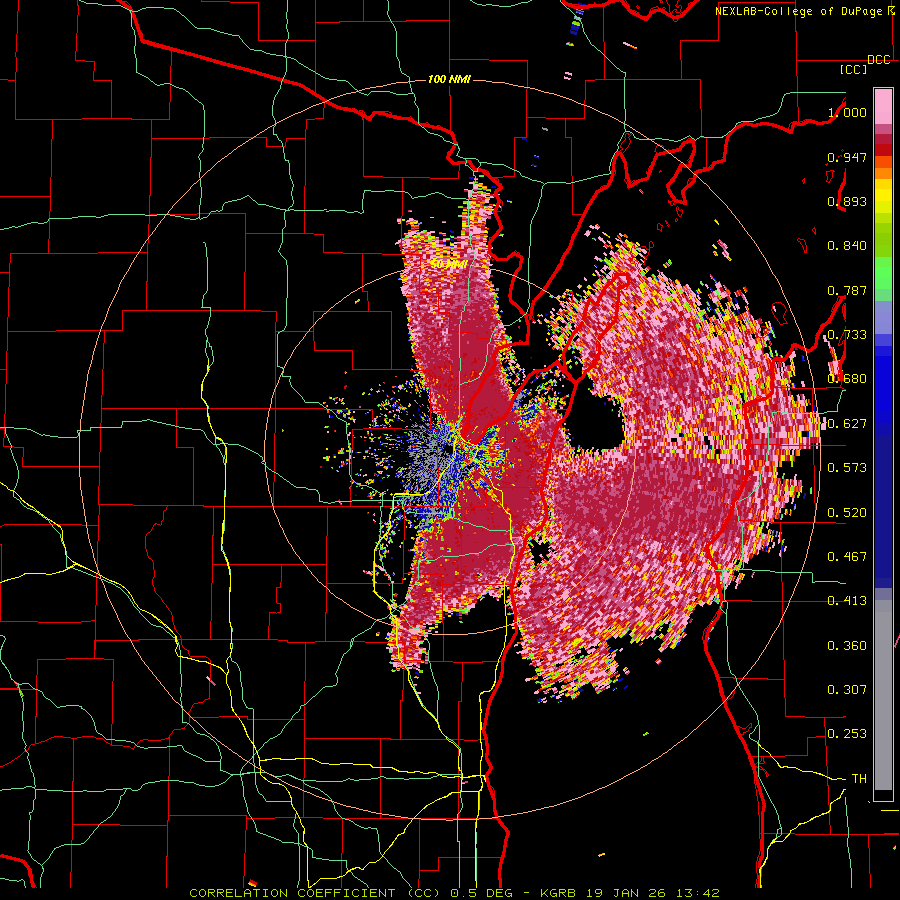Select the 0.947 scale value
The width and height of the screenshot is (900, 900).
point(847,157)
